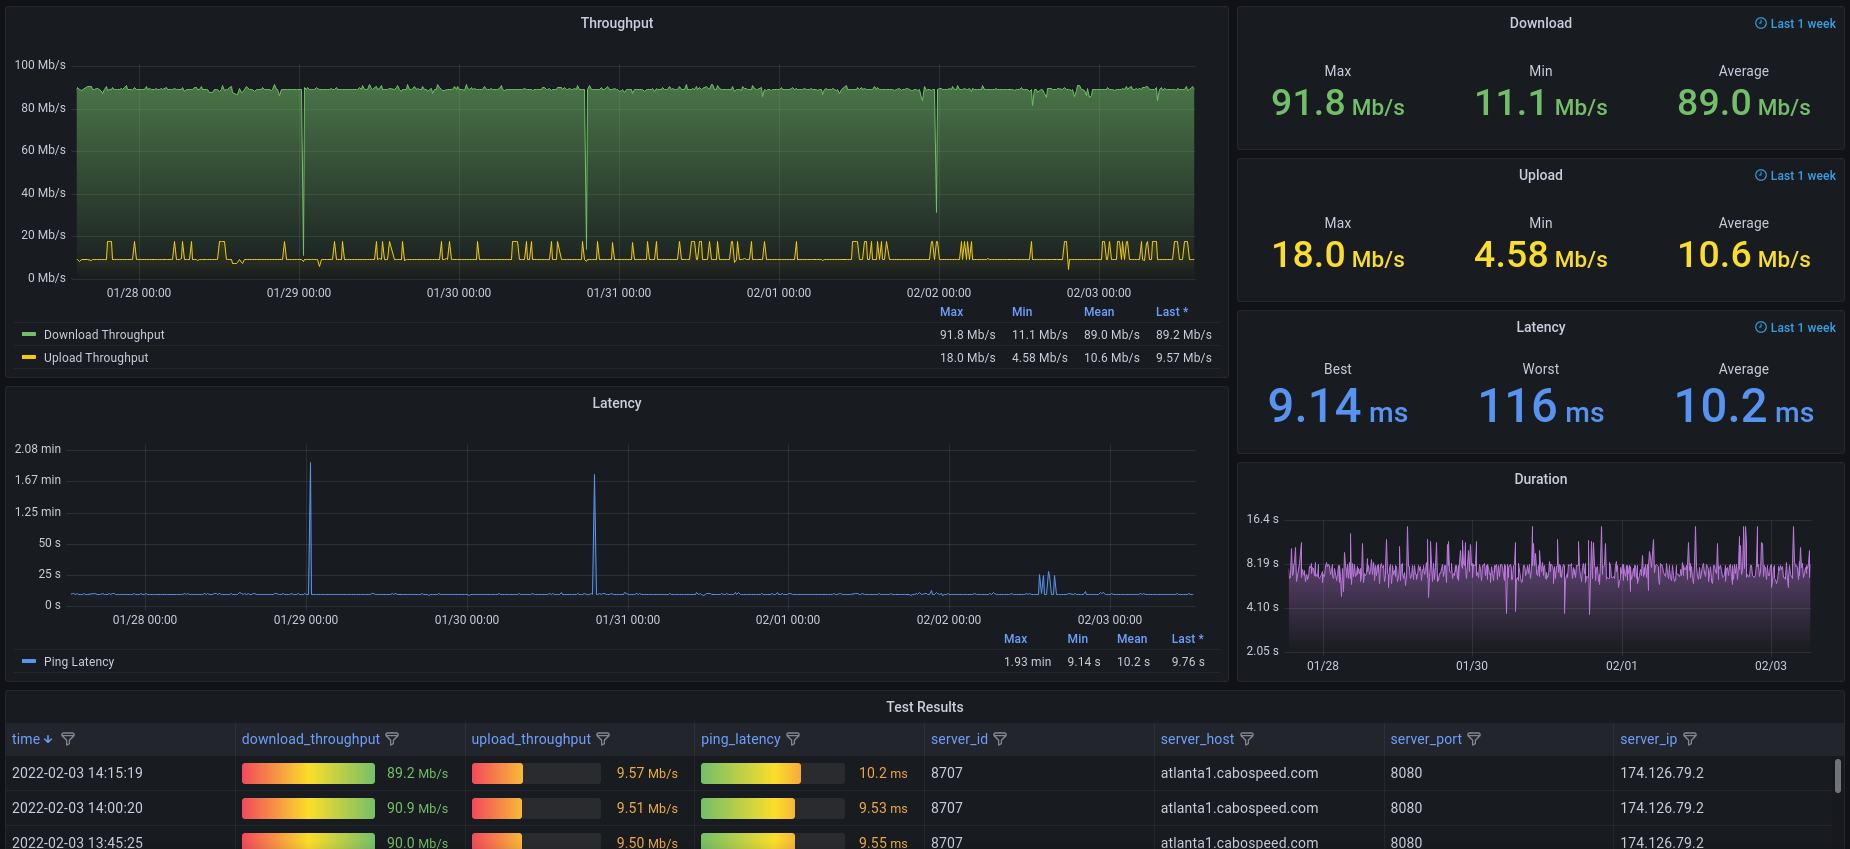The width and height of the screenshot is (1850, 849).
Task: Open filter for server_ip column
Action: coord(1690,739)
